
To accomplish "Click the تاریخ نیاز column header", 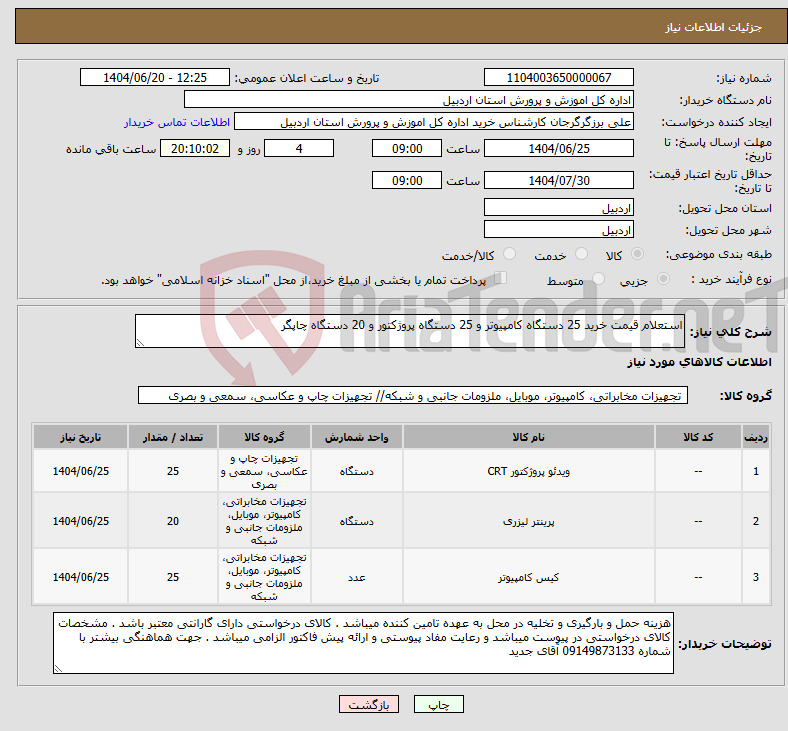I will pyautogui.click(x=80, y=437).
